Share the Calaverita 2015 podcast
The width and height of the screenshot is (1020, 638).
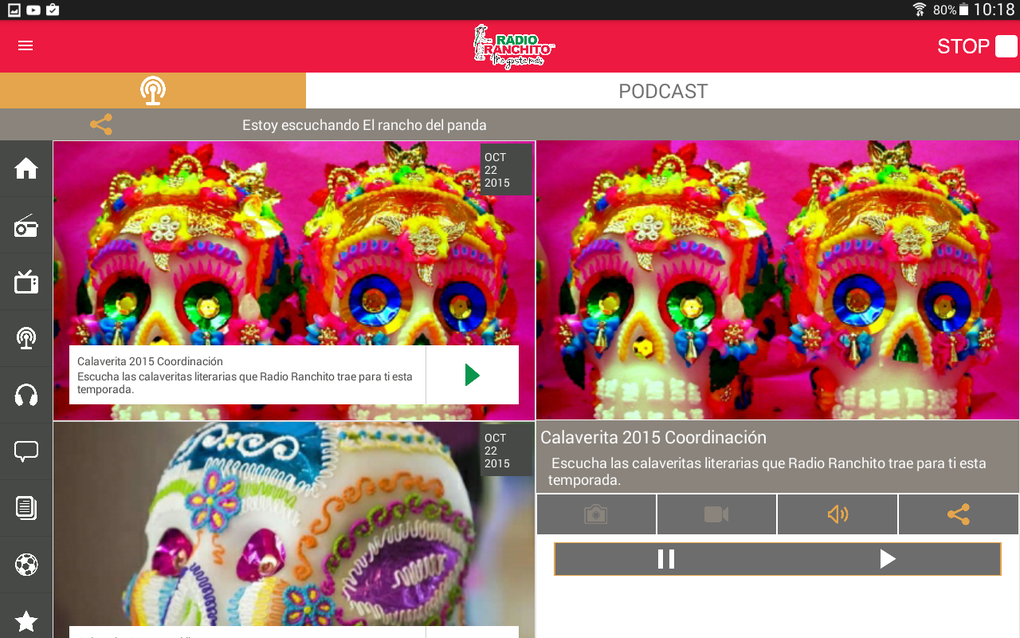958,514
